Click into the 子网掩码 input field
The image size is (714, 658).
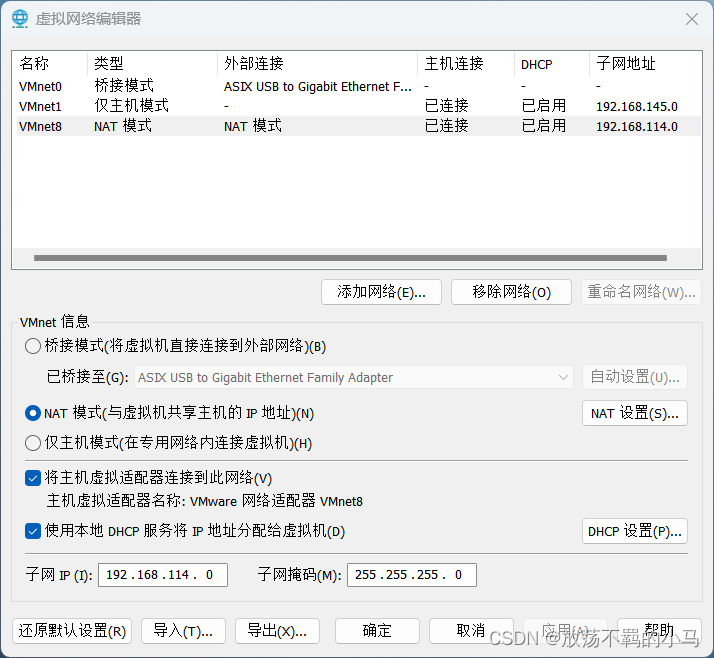pyautogui.click(x=412, y=575)
